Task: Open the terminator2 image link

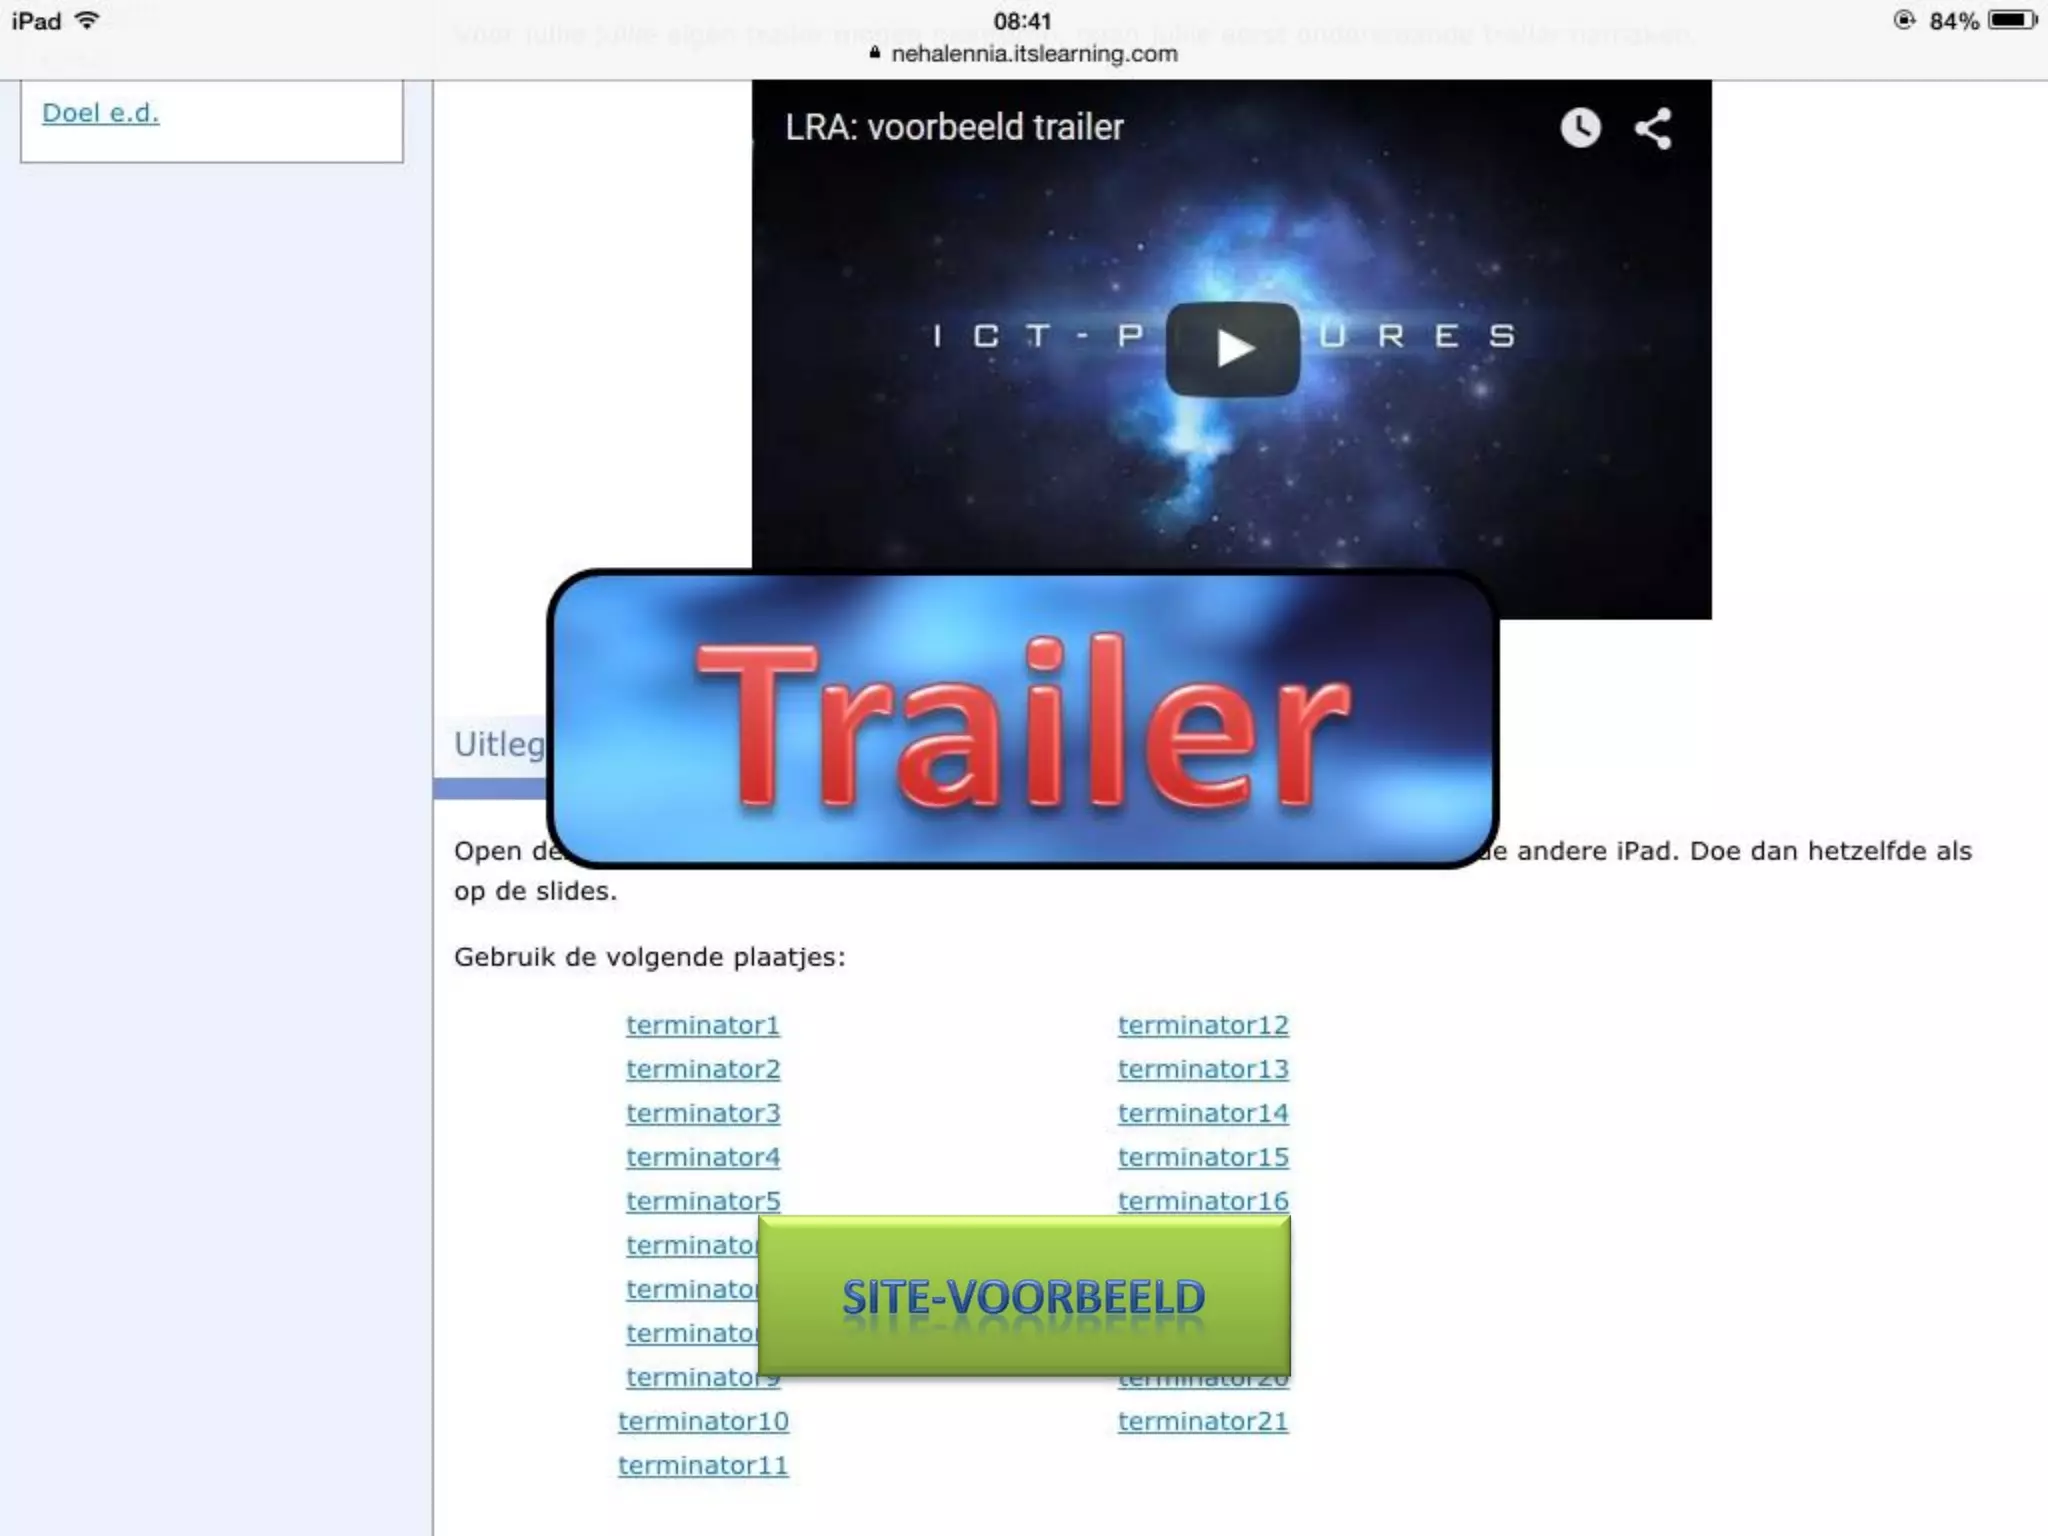Action: (702, 1069)
